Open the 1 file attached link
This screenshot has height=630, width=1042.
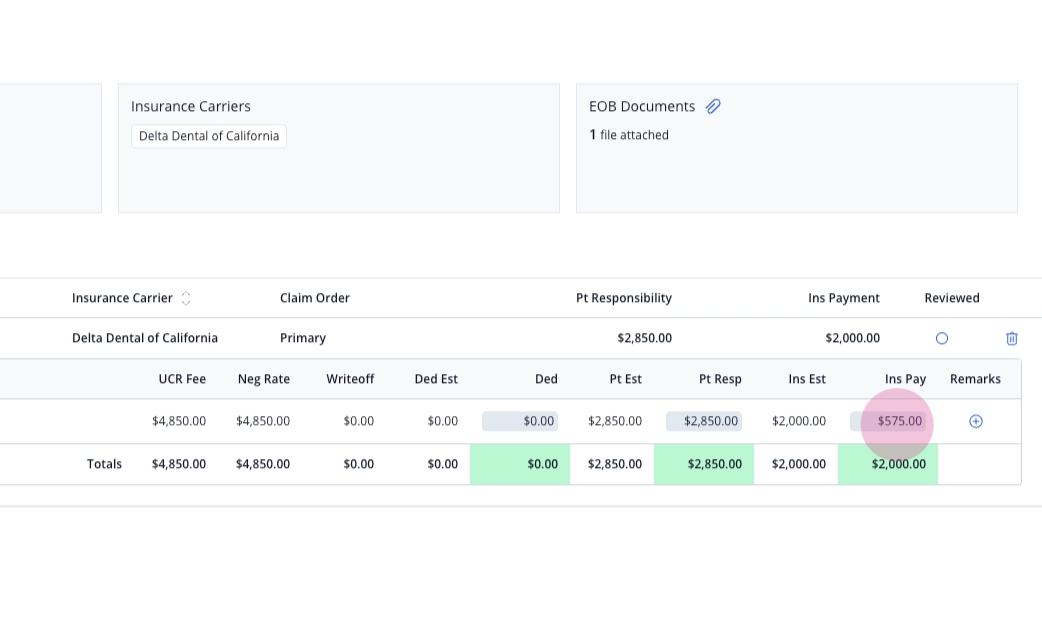pyautogui.click(x=629, y=135)
